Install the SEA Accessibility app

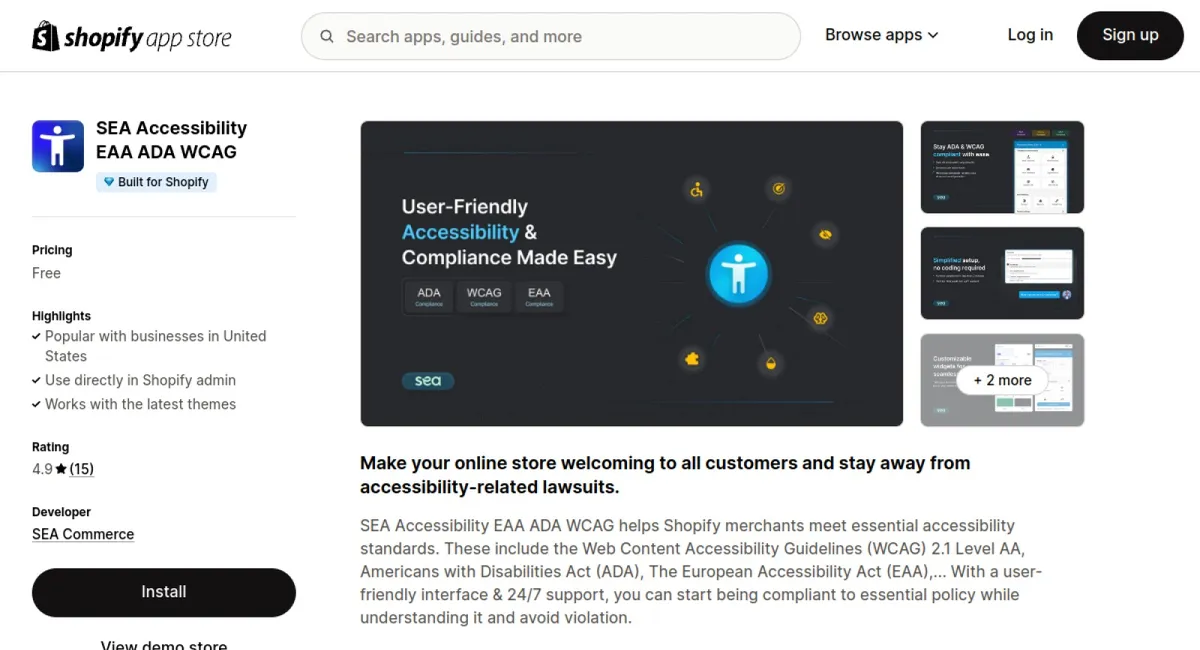tap(164, 592)
